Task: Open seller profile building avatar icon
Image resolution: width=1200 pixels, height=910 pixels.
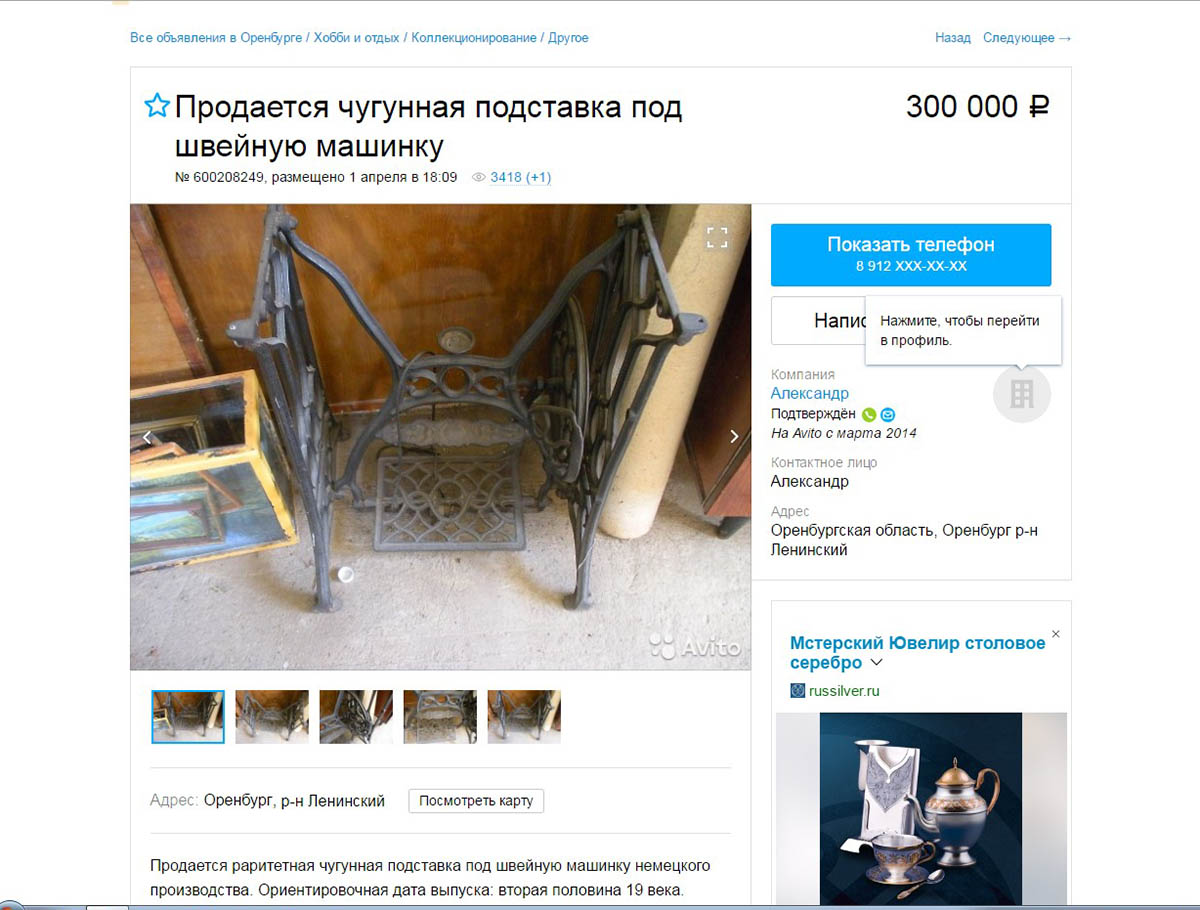Action: click(x=1022, y=394)
